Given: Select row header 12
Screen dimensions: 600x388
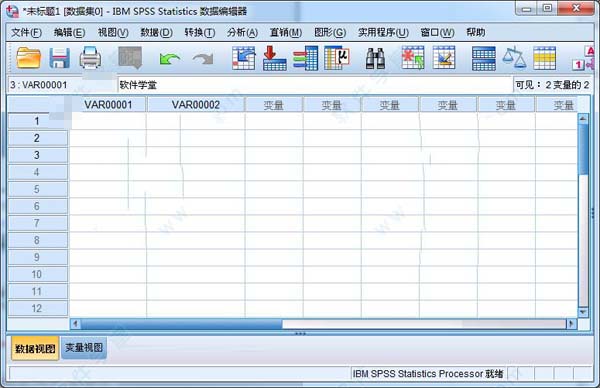Looking at the screenshot, I should pyautogui.click(x=37, y=308).
